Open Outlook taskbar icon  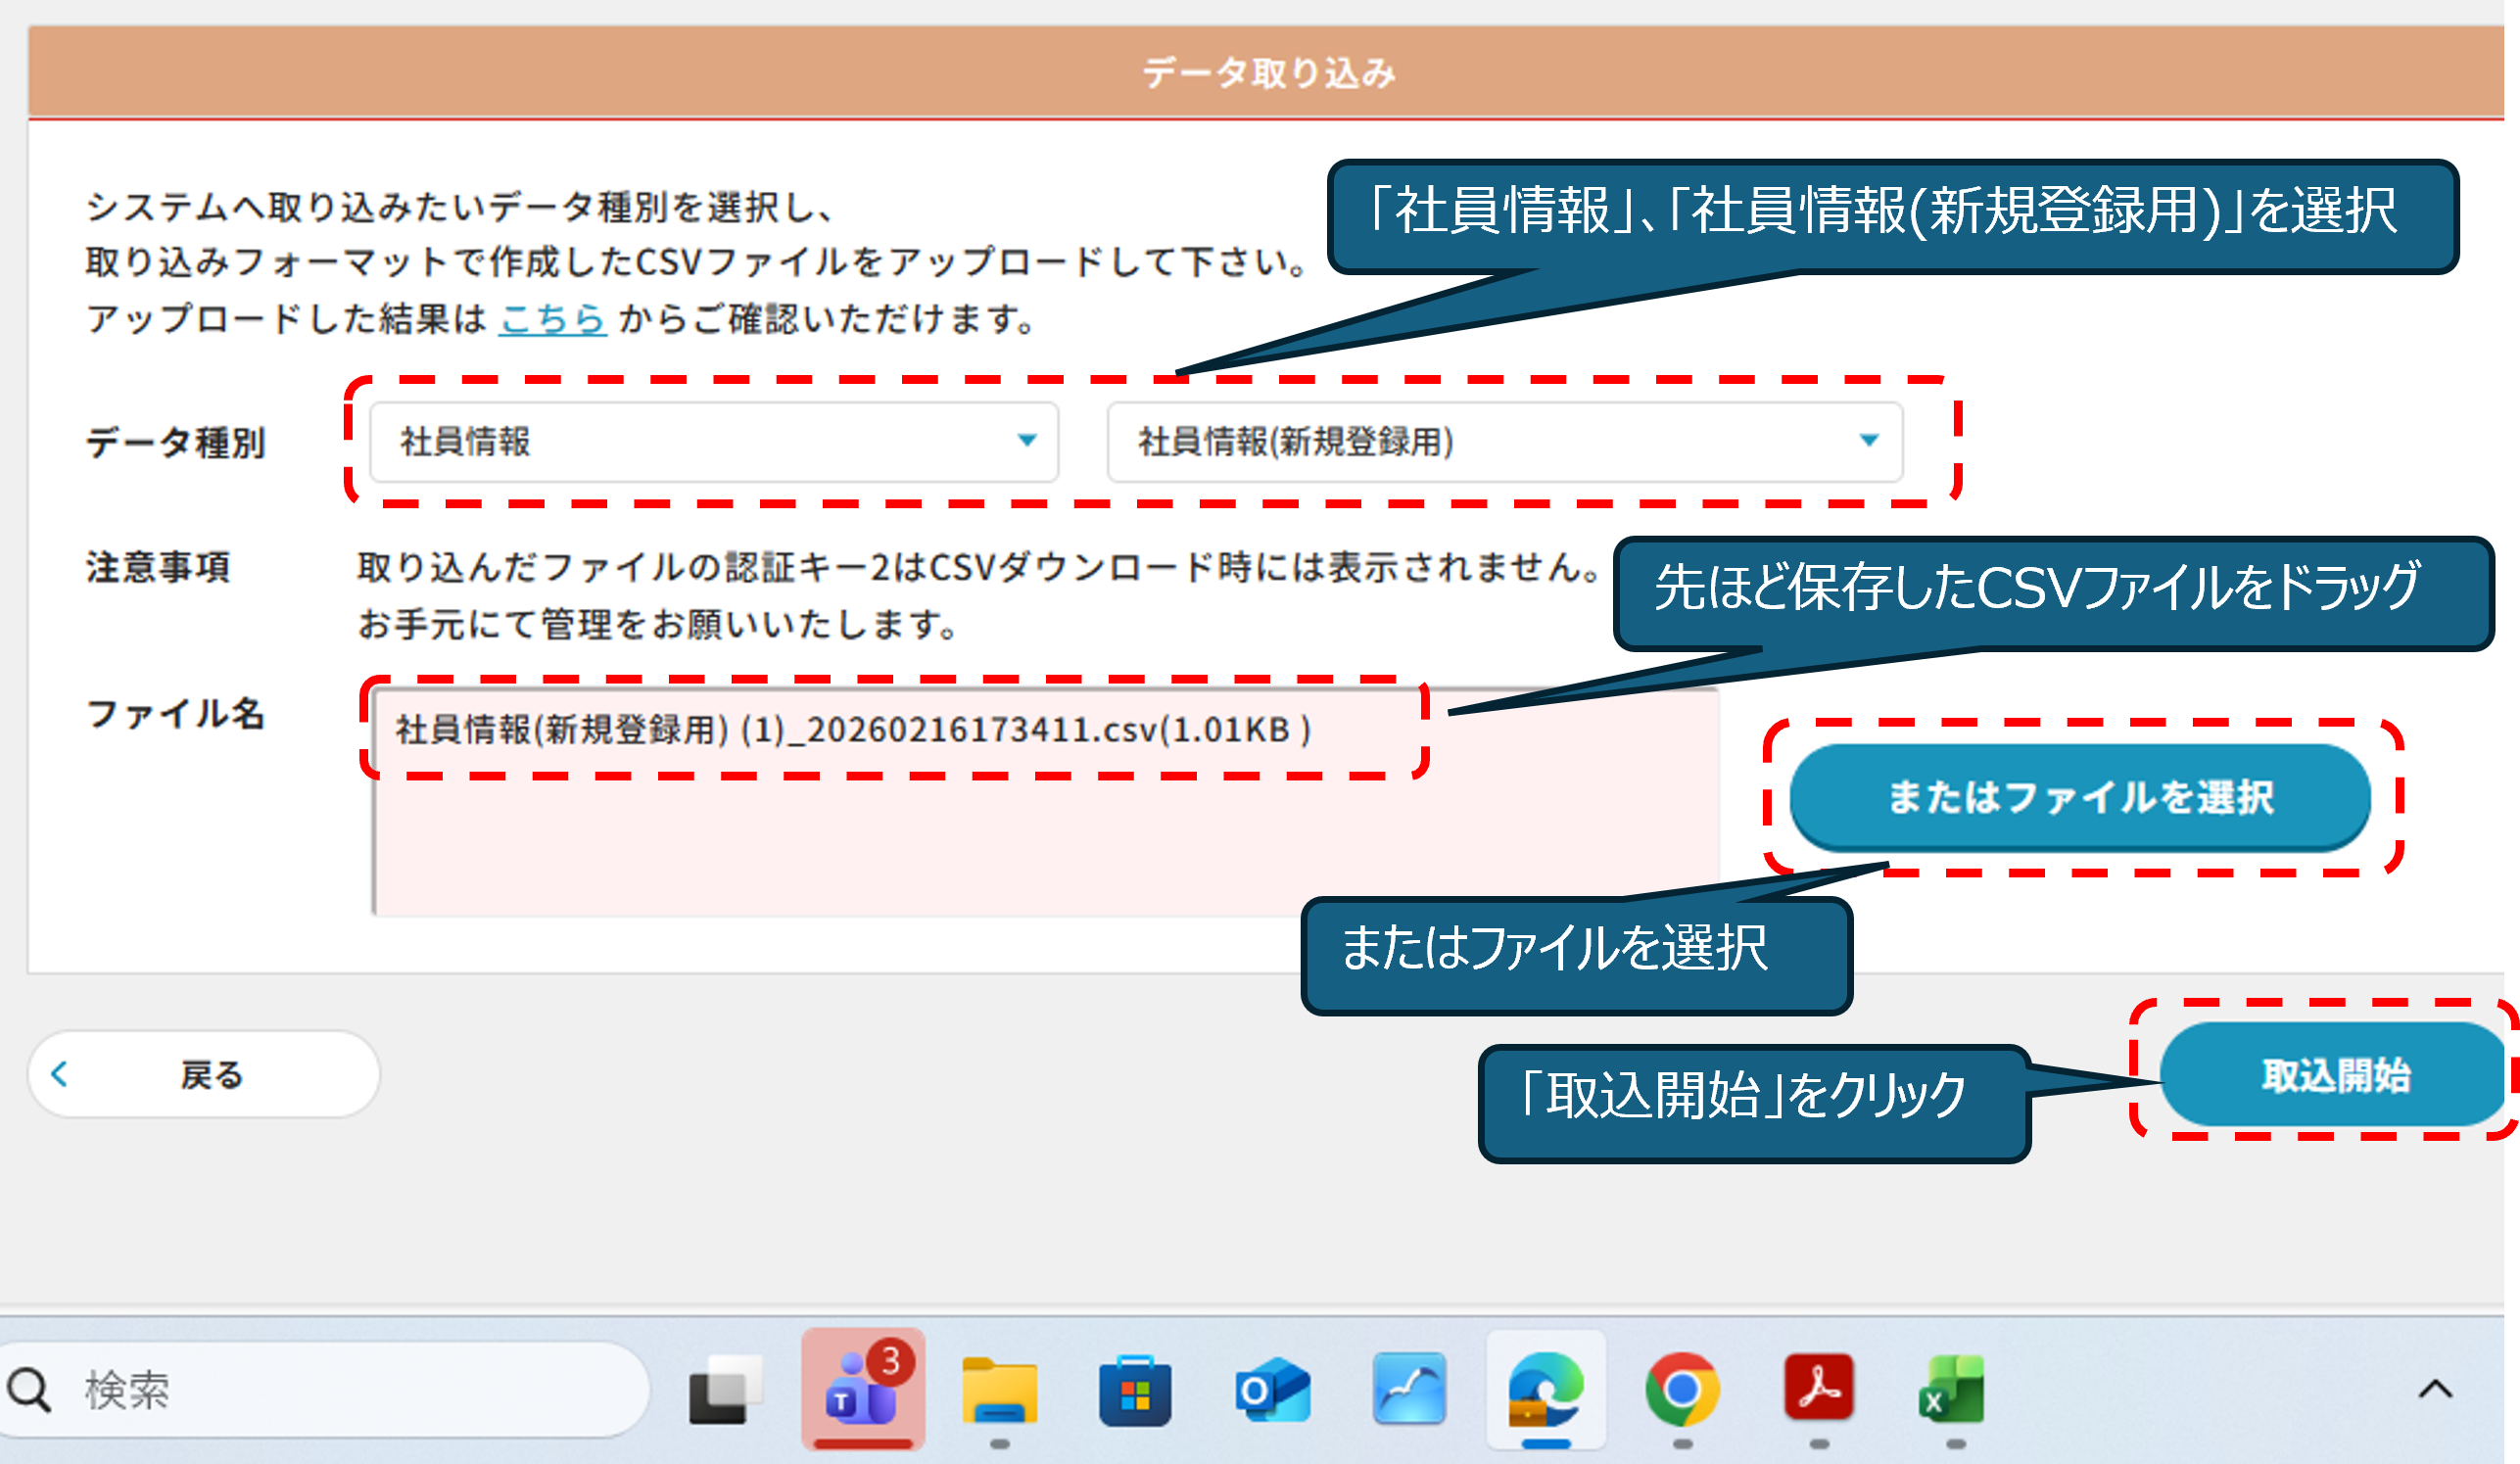click(x=1272, y=1390)
